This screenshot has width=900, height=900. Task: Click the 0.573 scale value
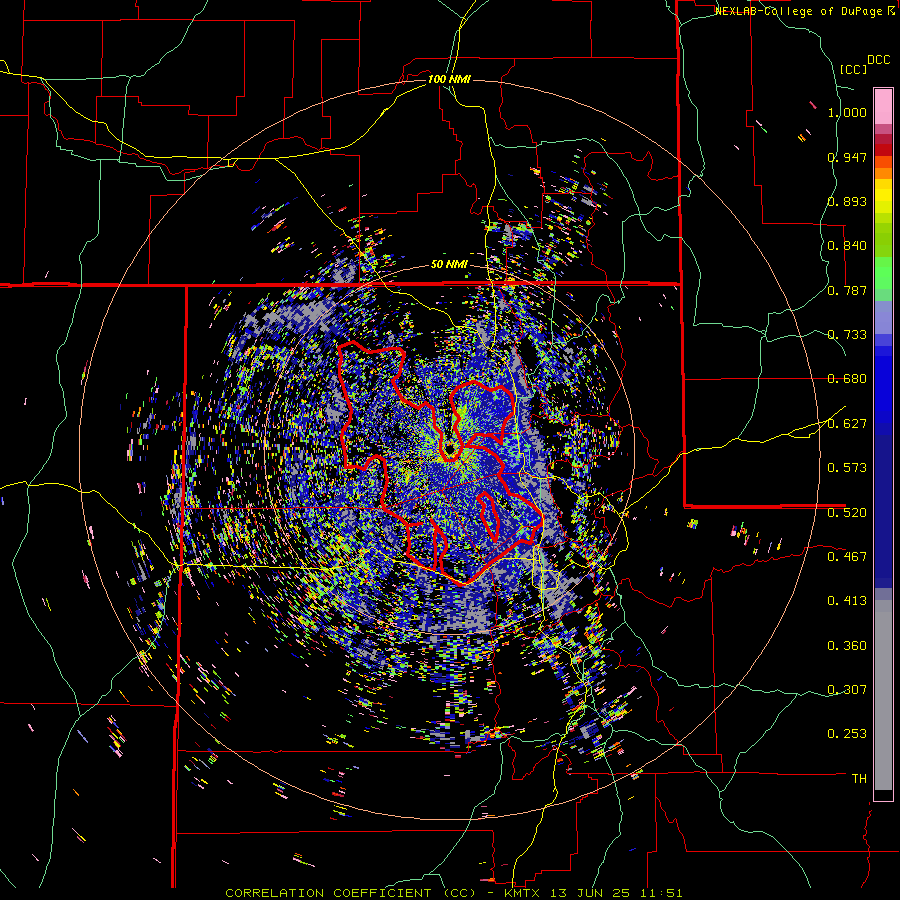[x=847, y=468]
